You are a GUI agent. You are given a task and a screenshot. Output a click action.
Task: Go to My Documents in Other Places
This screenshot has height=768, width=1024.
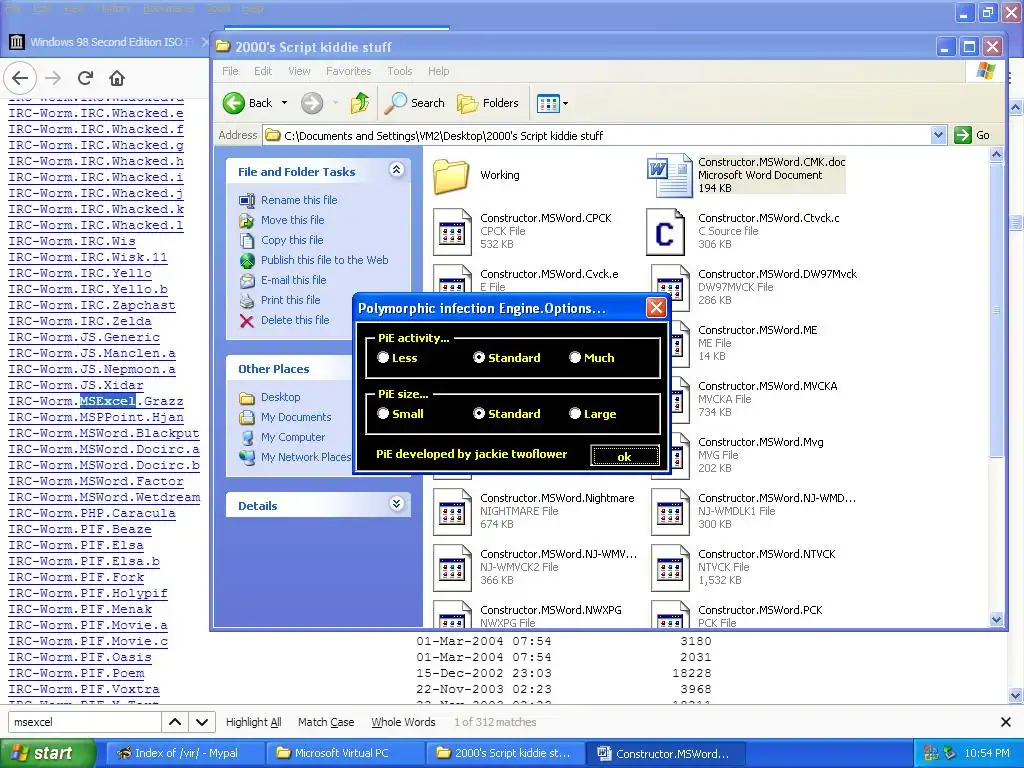pyautogui.click(x=296, y=417)
